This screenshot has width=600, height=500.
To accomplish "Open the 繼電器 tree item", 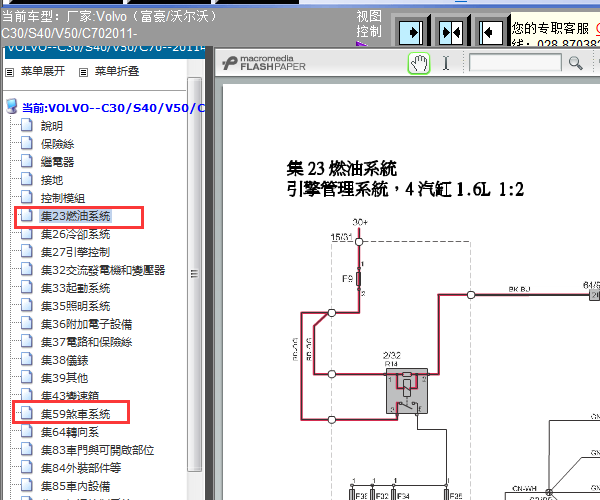I will click(57, 162).
